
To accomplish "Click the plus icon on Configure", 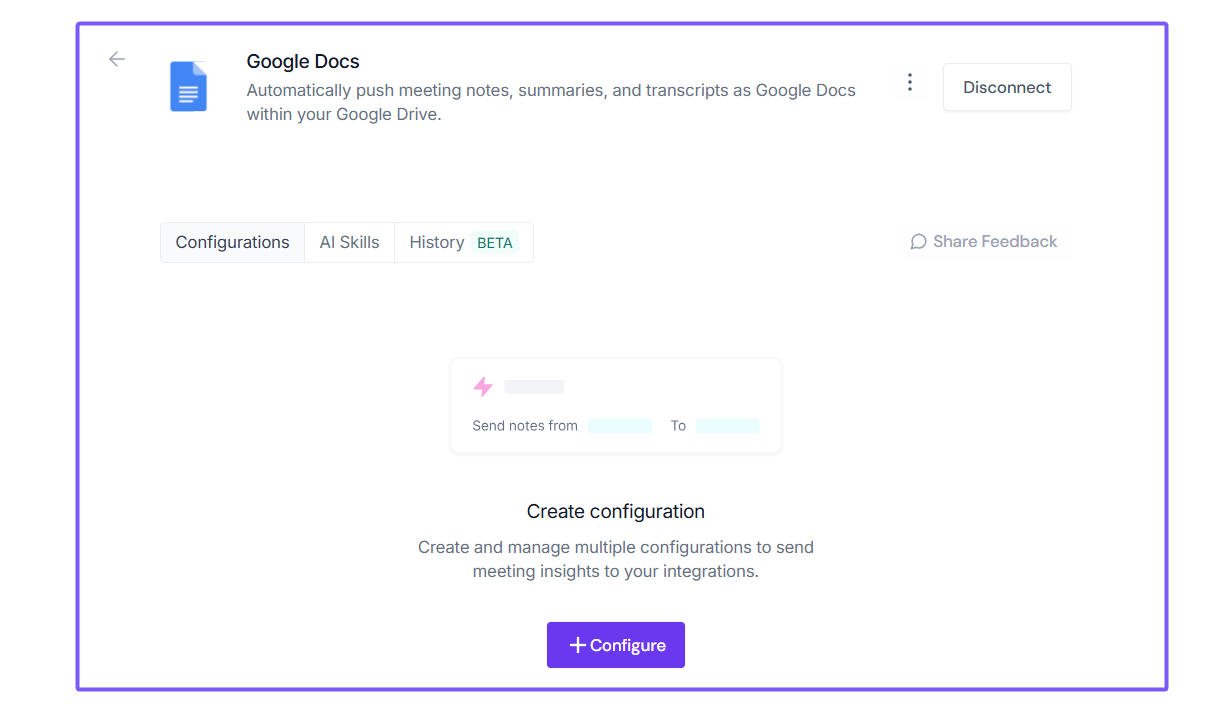I will click(x=577, y=646).
